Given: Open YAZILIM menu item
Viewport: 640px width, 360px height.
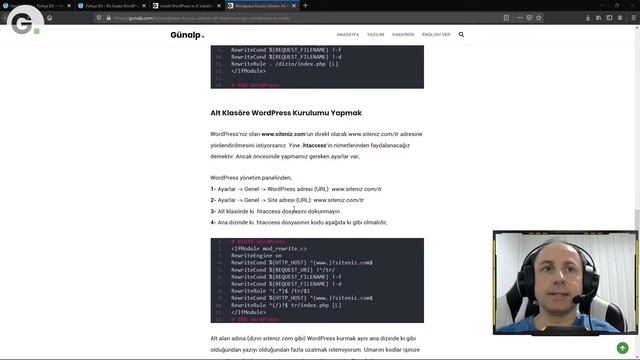Looking at the screenshot, I should [376, 35].
